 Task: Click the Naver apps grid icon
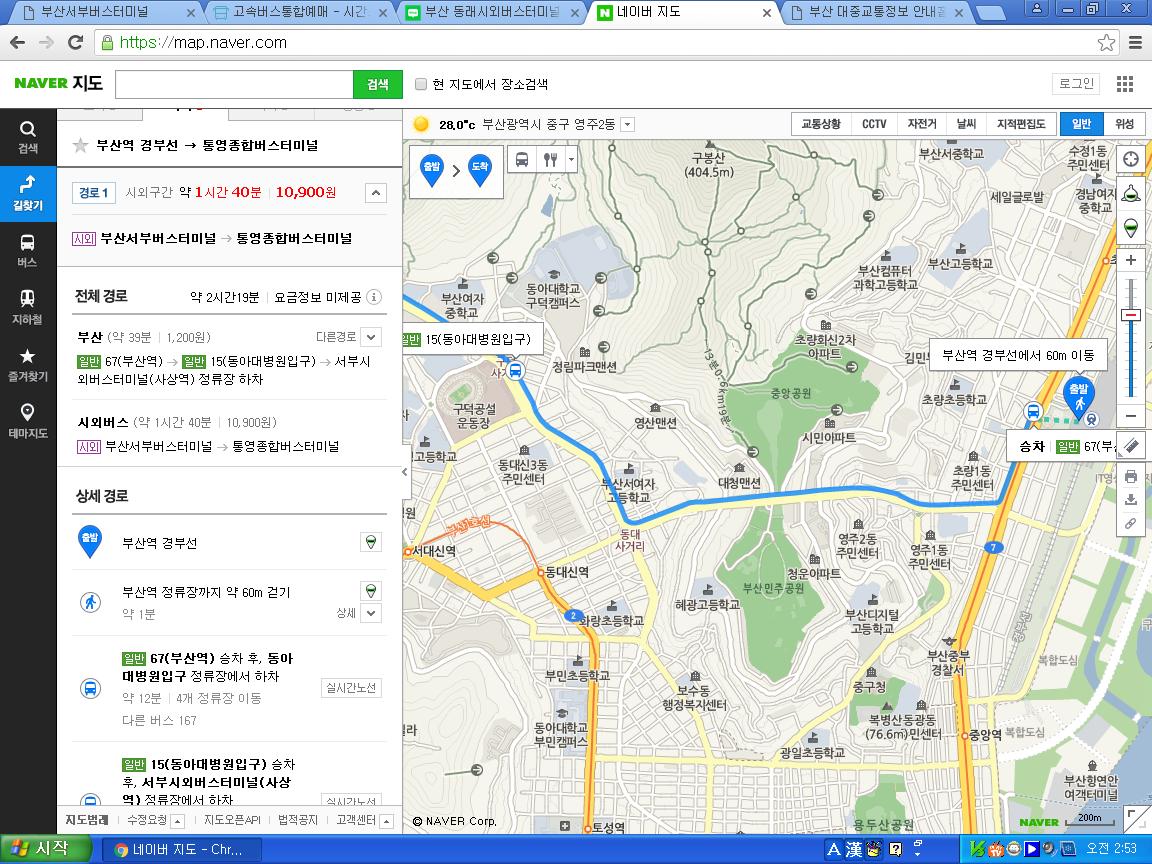pyautogui.click(x=1125, y=84)
